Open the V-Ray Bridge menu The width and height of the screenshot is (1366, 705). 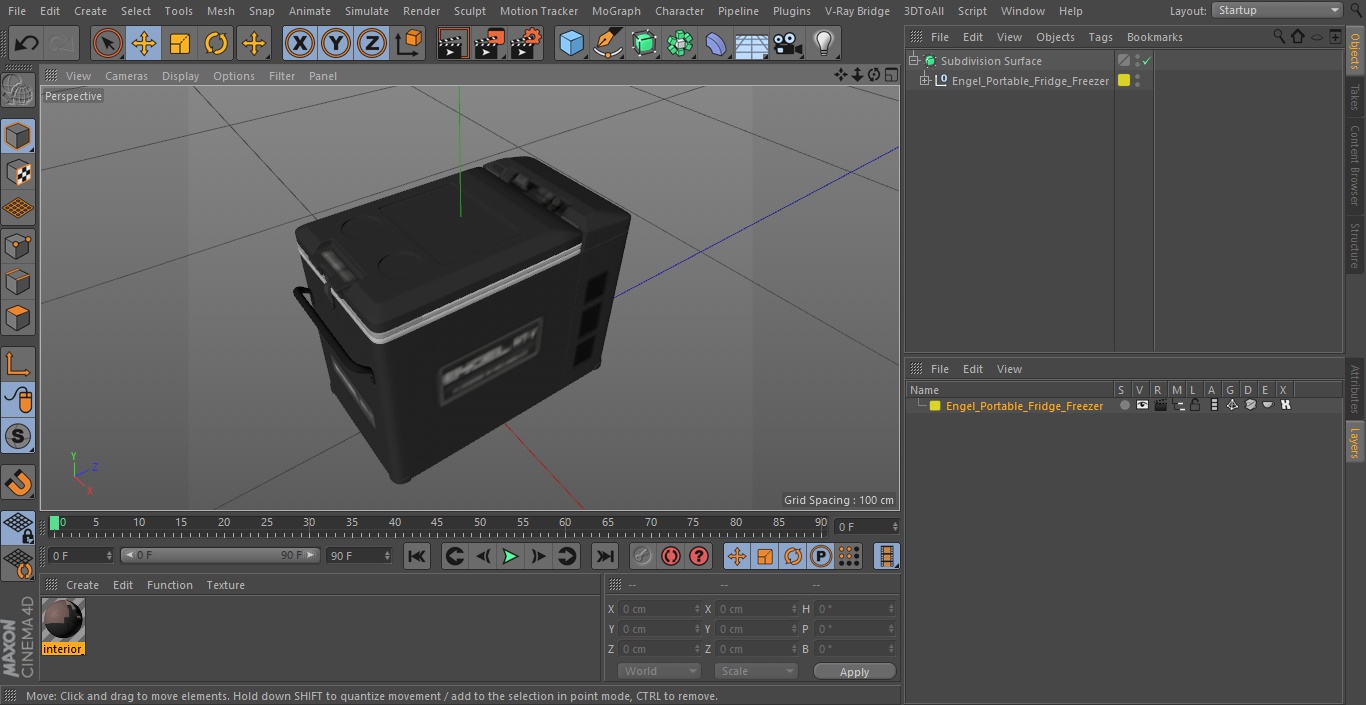[x=857, y=11]
